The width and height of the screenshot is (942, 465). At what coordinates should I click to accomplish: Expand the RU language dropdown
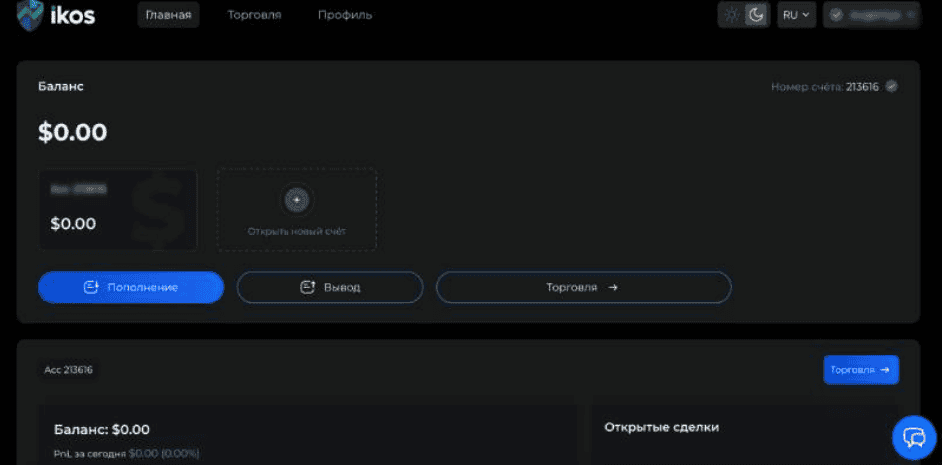(x=796, y=15)
